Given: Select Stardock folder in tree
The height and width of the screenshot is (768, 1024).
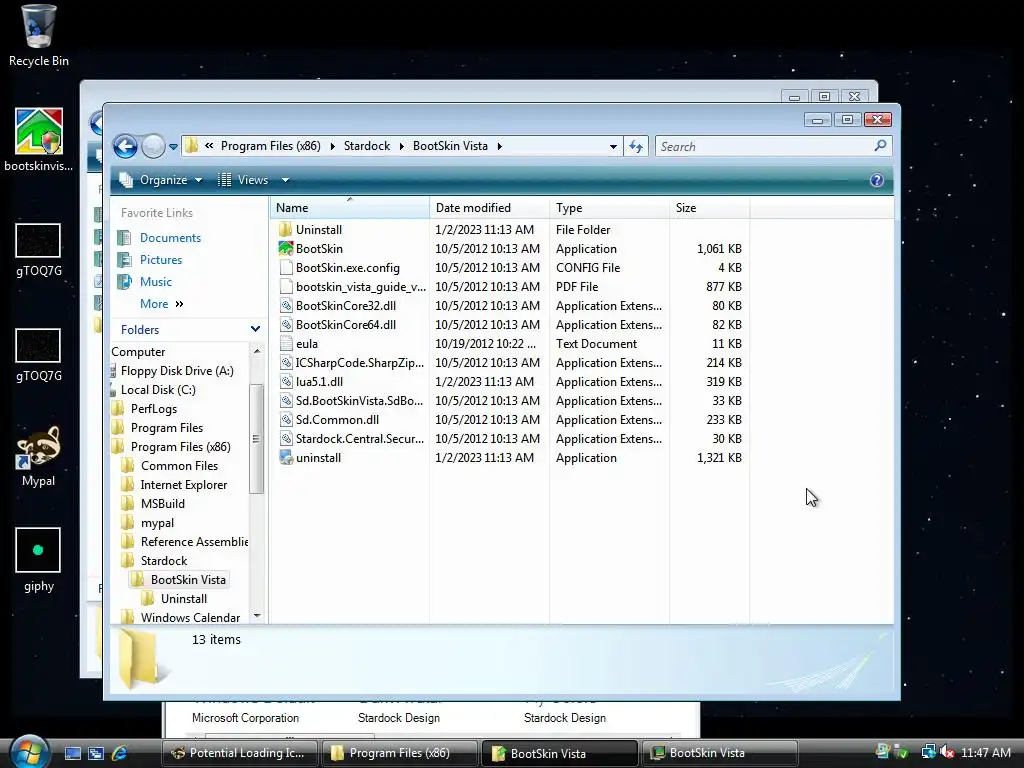Looking at the screenshot, I should 163,561.
